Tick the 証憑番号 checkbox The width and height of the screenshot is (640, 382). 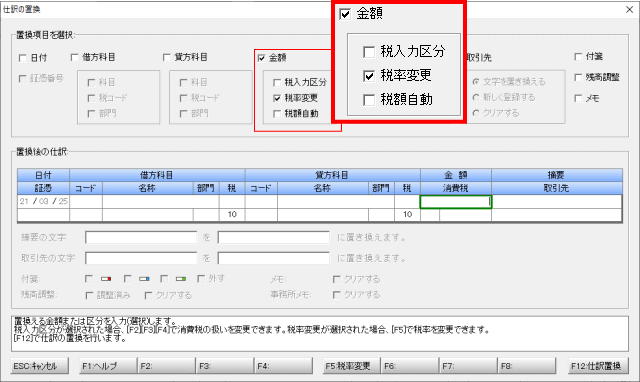pyautogui.click(x=23, y=78)
